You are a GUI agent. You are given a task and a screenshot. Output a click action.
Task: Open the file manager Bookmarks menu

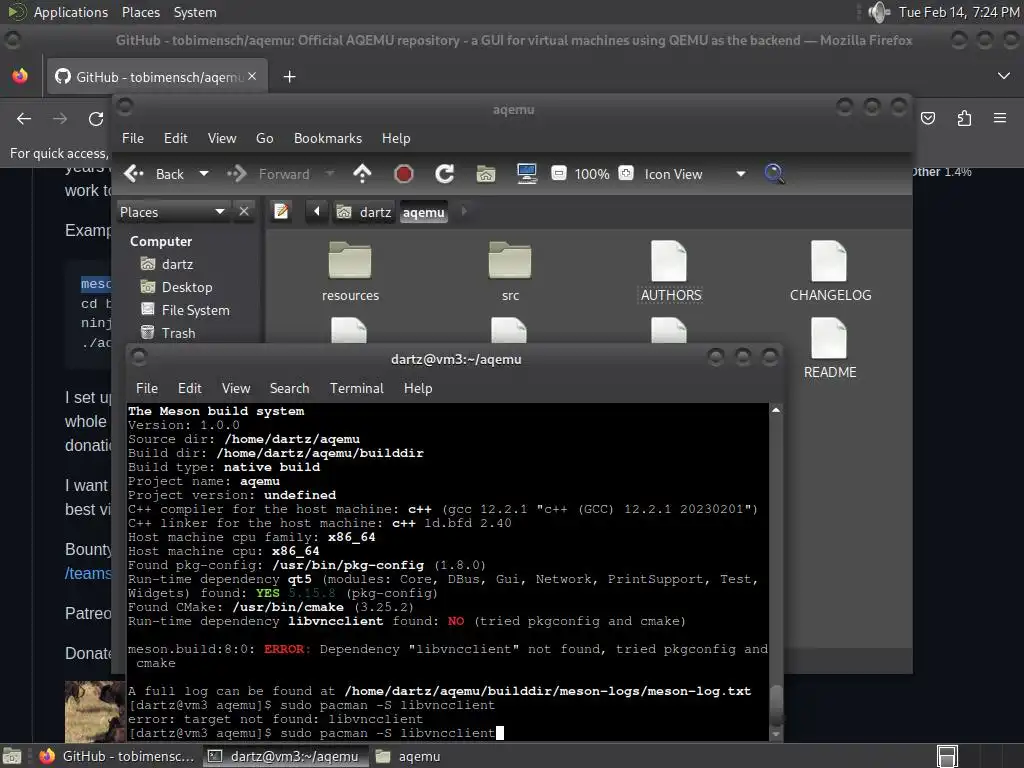click(328, 138)
